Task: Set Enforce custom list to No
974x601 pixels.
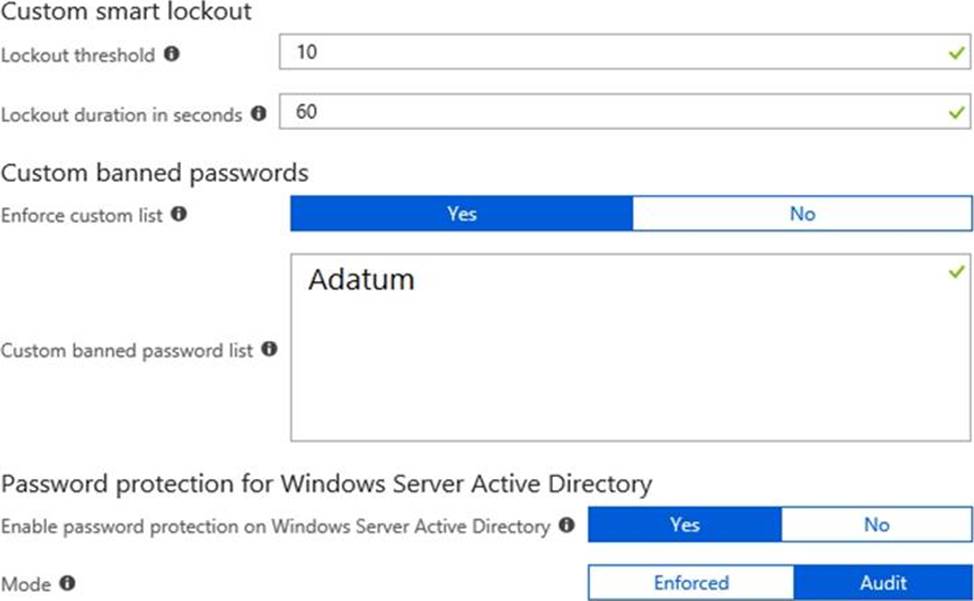Action: tap(802, 214)
